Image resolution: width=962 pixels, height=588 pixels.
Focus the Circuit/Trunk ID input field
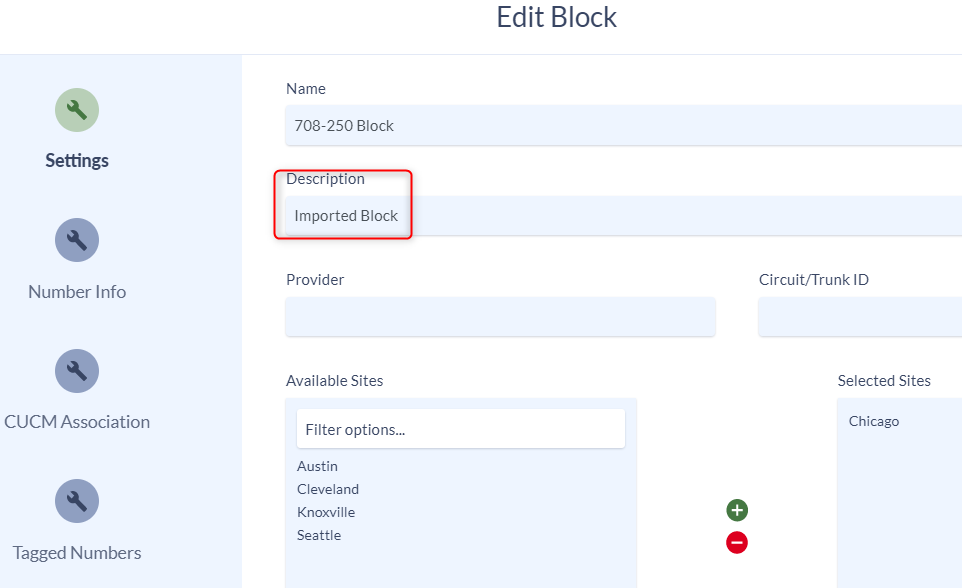[x=860, y=317]
